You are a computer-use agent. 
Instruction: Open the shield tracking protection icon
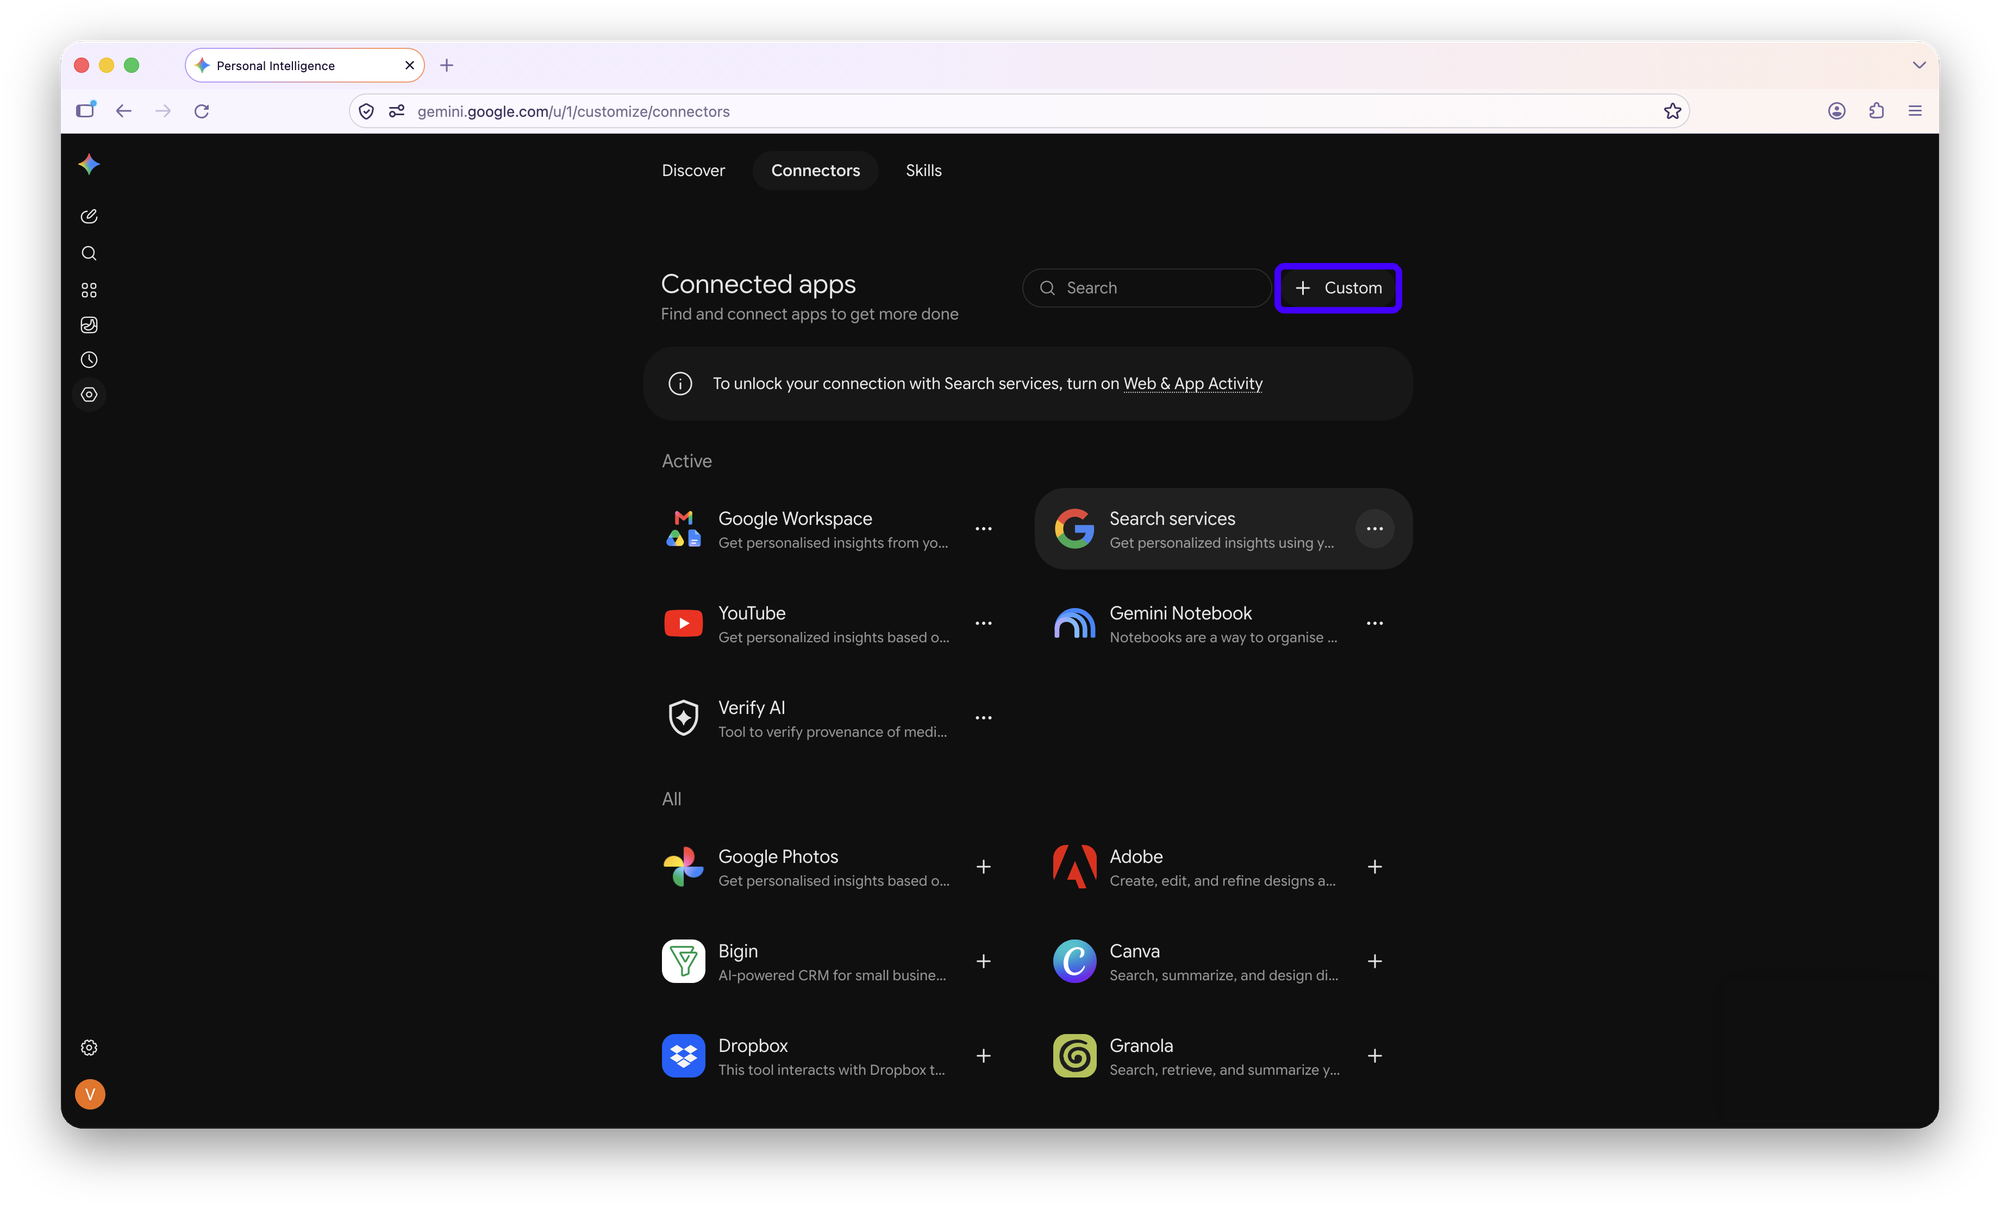click(367, 111)
